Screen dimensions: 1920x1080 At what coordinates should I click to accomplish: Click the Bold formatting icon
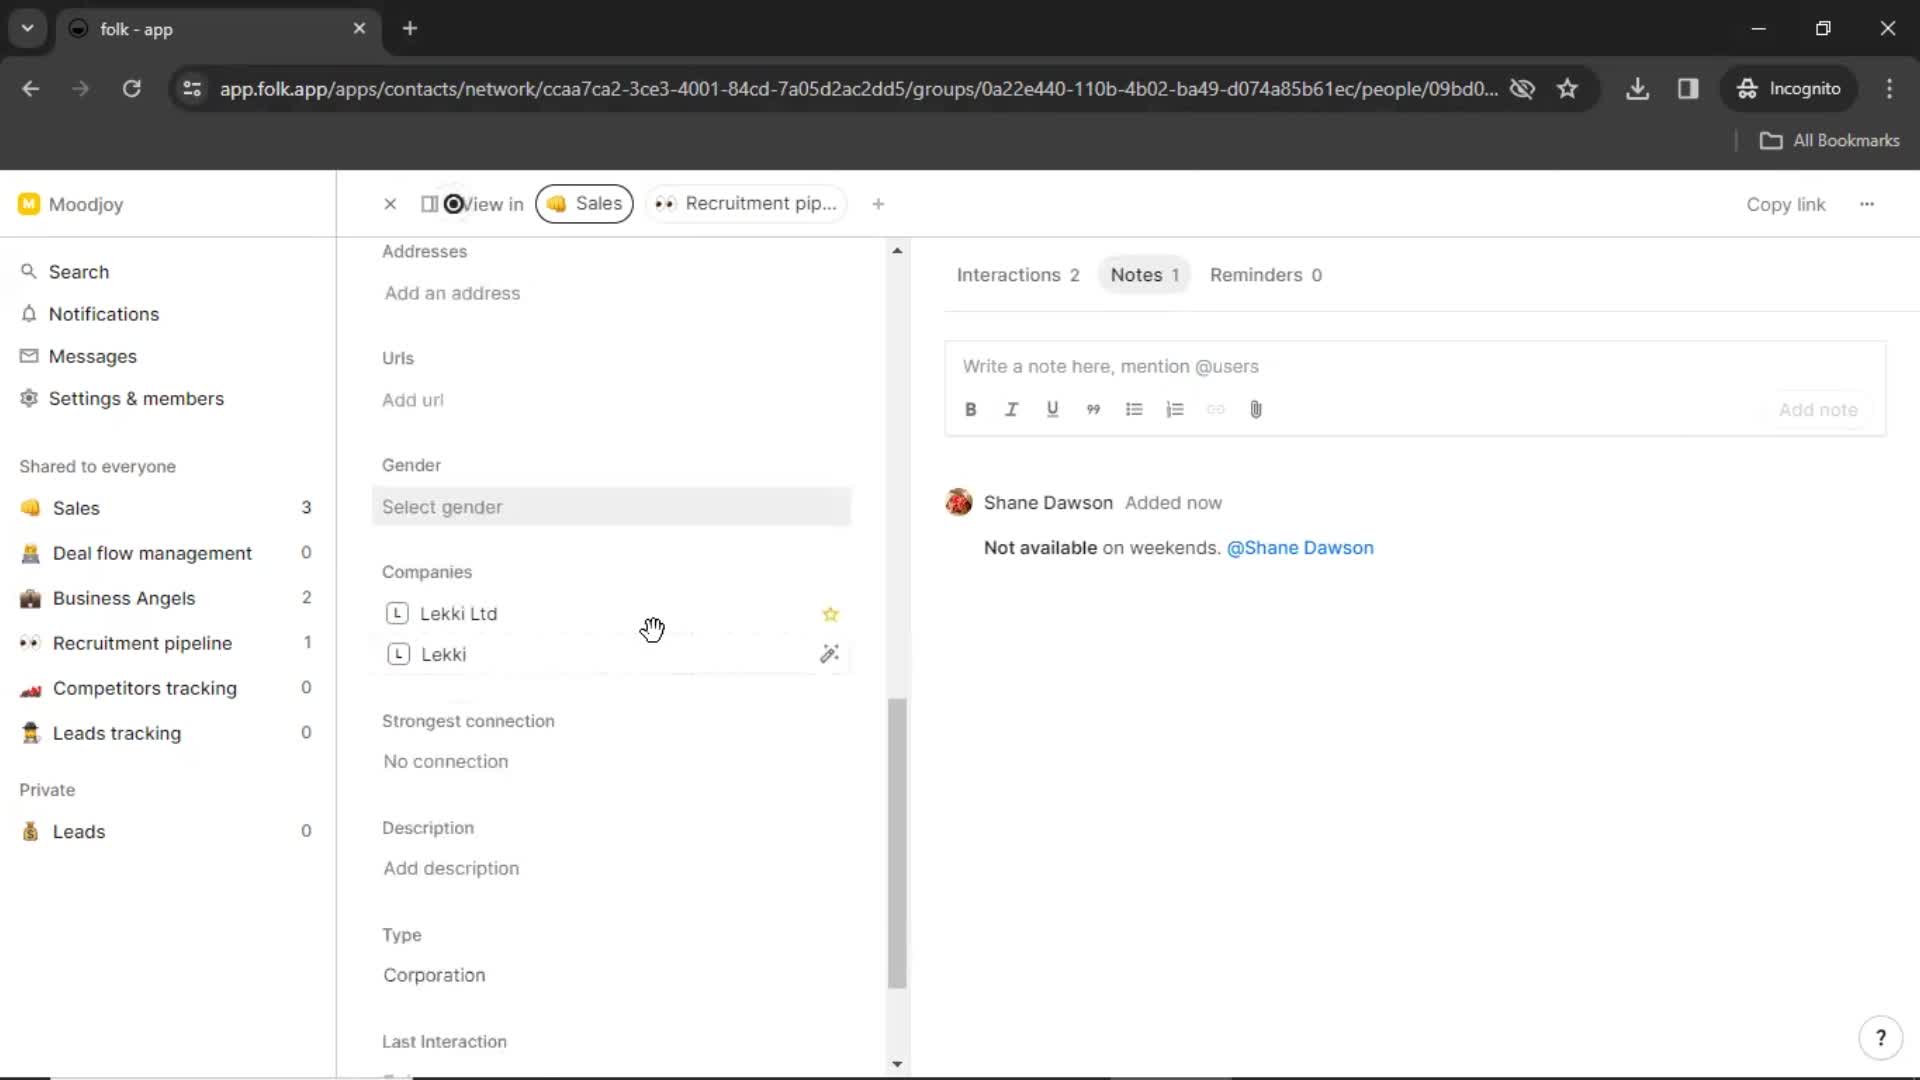point(971,409)
